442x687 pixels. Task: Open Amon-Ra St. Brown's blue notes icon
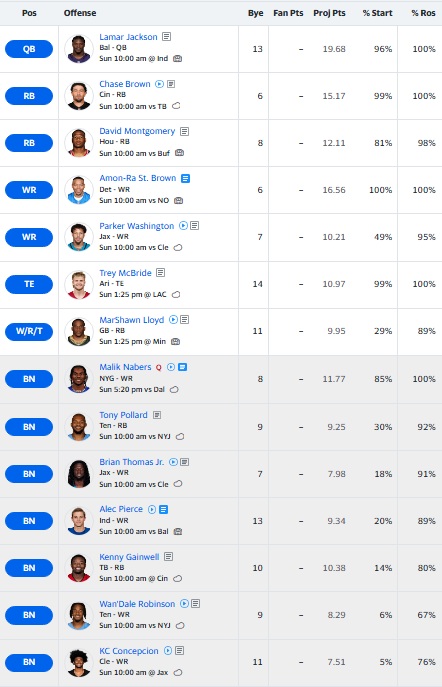coord(186,178)
